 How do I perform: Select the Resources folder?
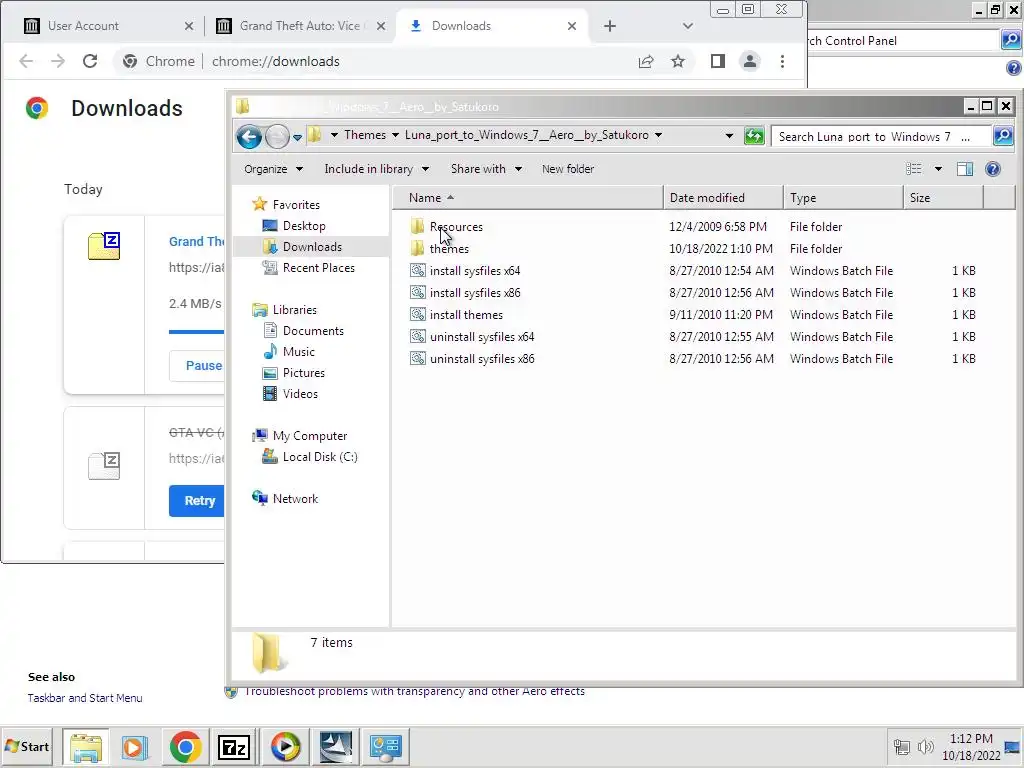tap(456, 227)
